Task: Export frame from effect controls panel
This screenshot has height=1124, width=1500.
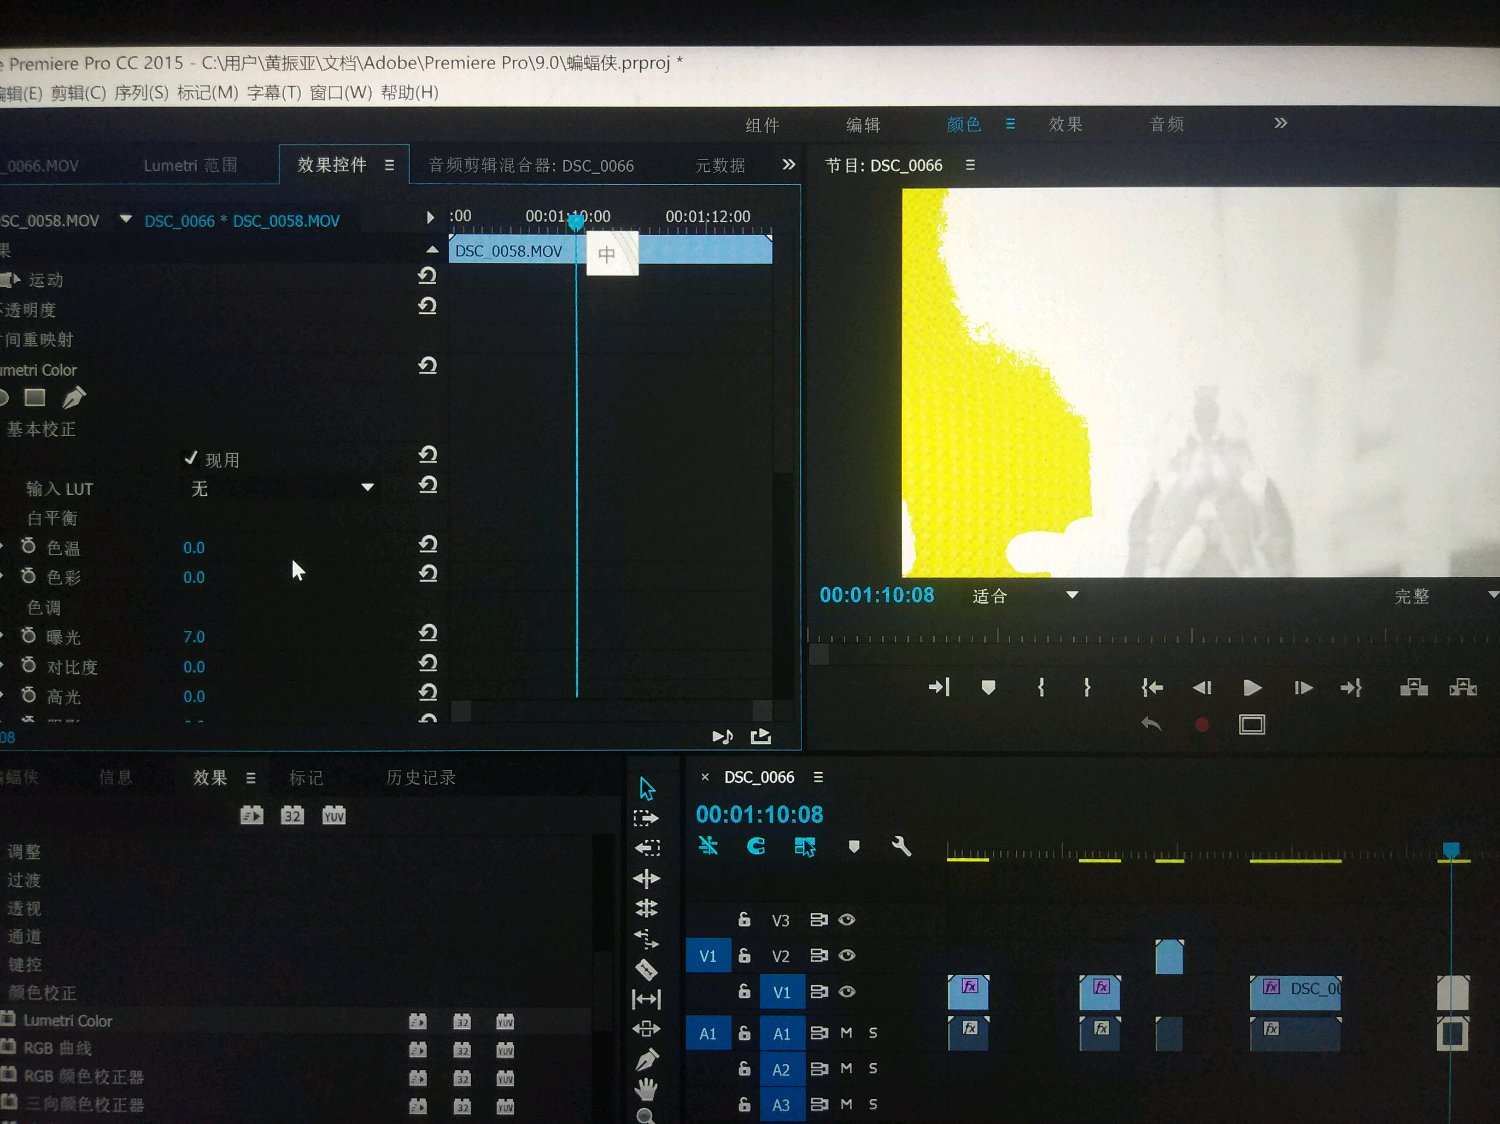Action: [761, 737]
